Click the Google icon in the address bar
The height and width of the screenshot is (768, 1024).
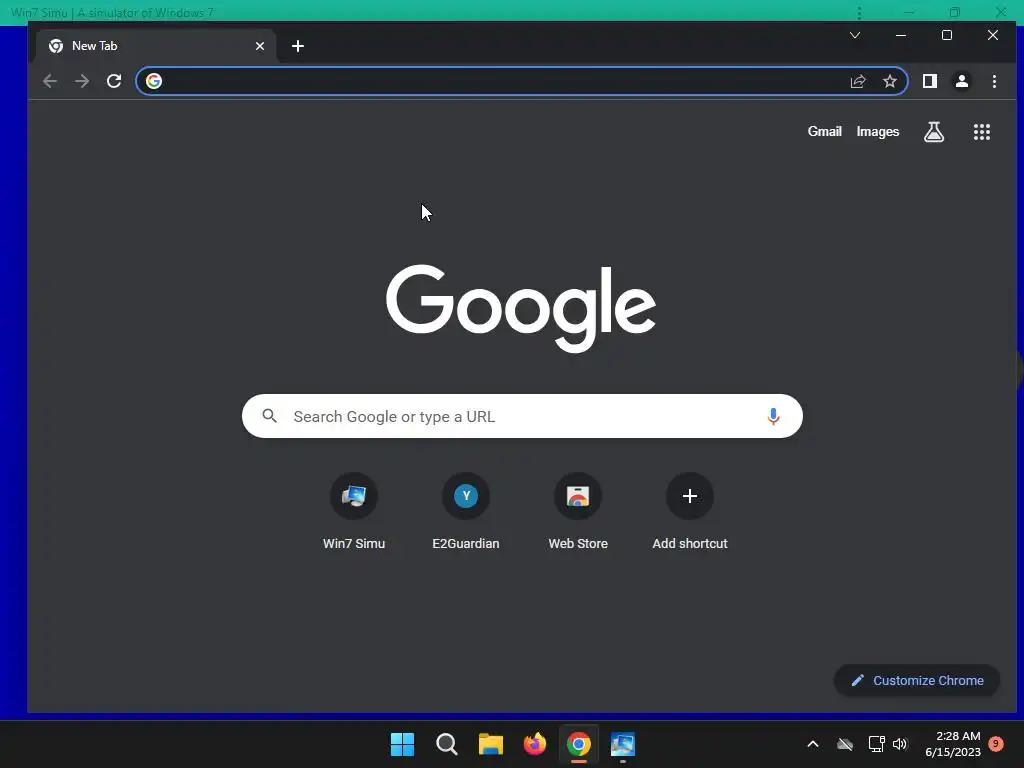[154, 81]
